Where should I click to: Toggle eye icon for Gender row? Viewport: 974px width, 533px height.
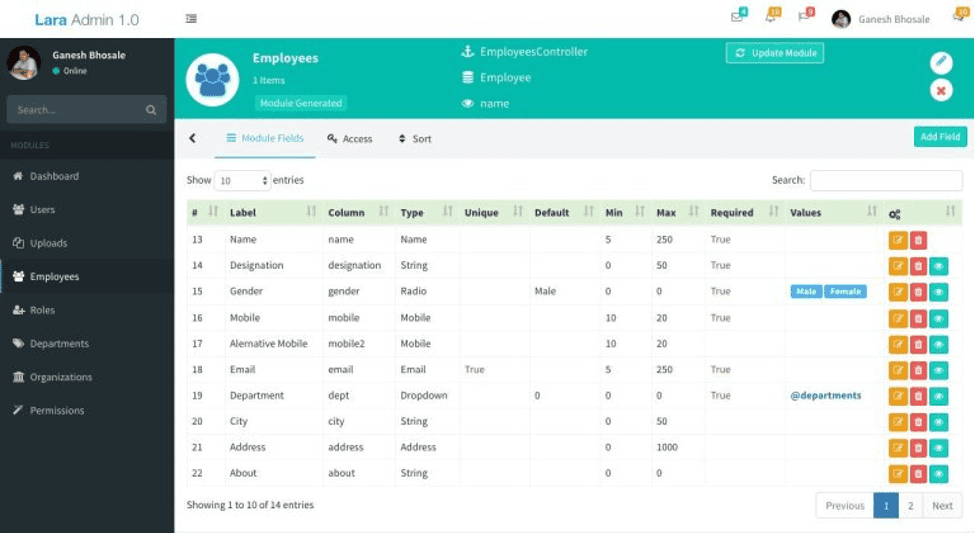coord(939,292)
